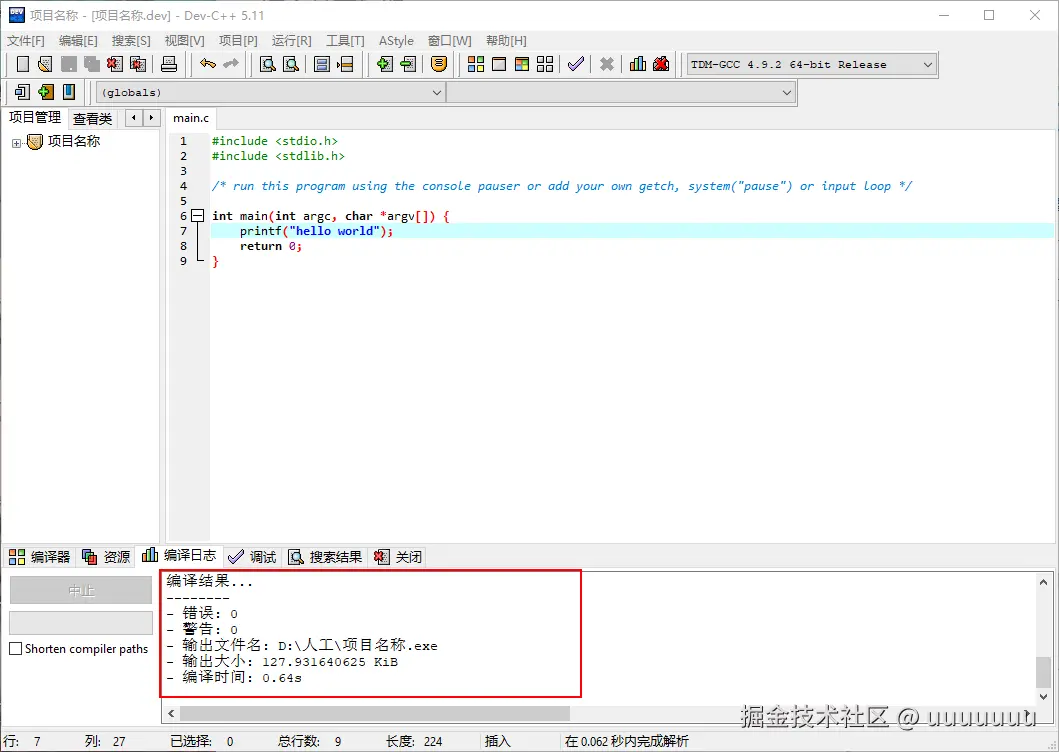Open the AStyle menu

(396, 41)
